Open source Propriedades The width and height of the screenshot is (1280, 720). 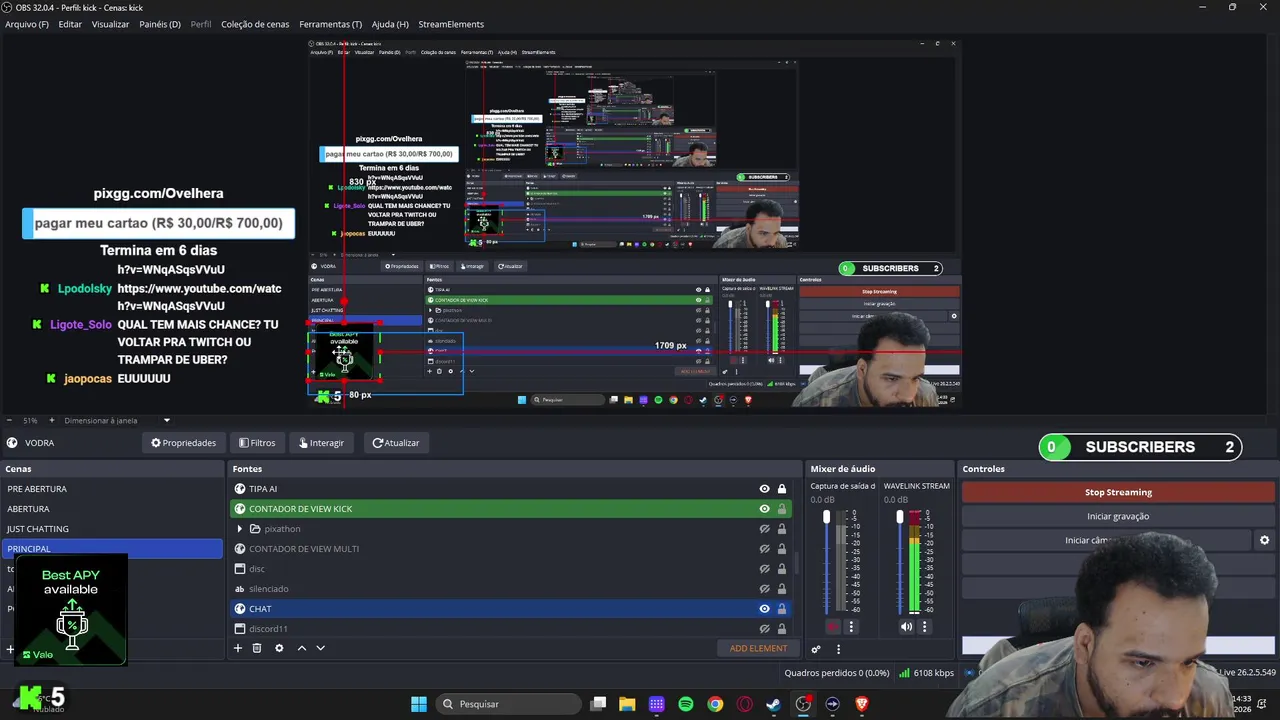click(x=183, y=443)
